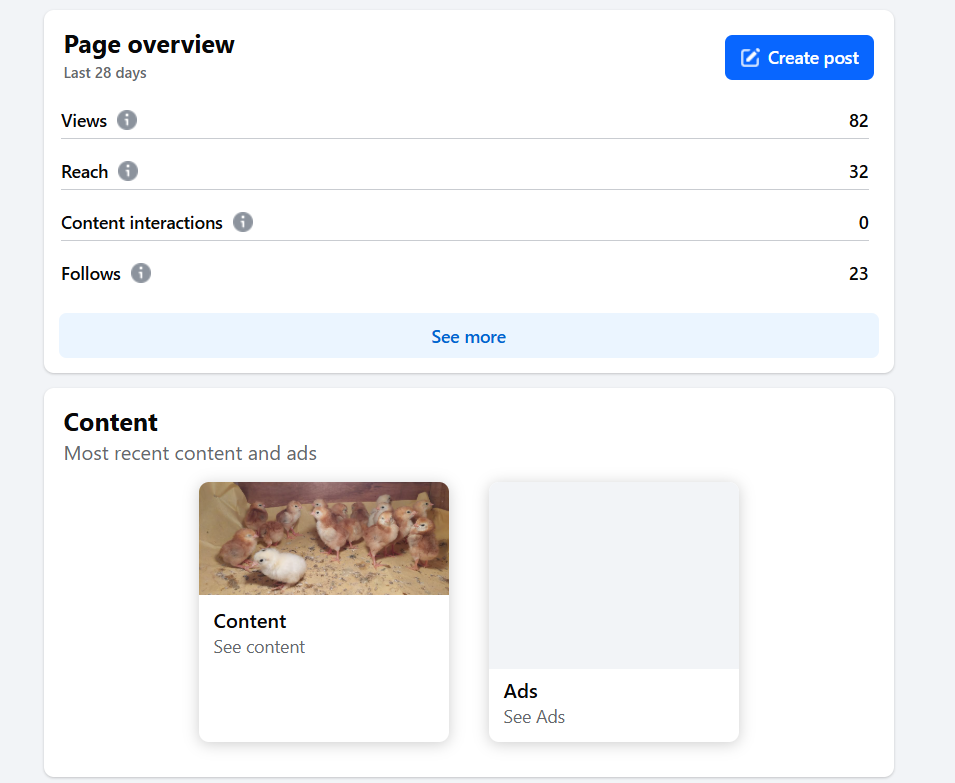Click the Last 28 days text
The width and height of the screenshot is (955, 783).
click(x=105, y=73)
